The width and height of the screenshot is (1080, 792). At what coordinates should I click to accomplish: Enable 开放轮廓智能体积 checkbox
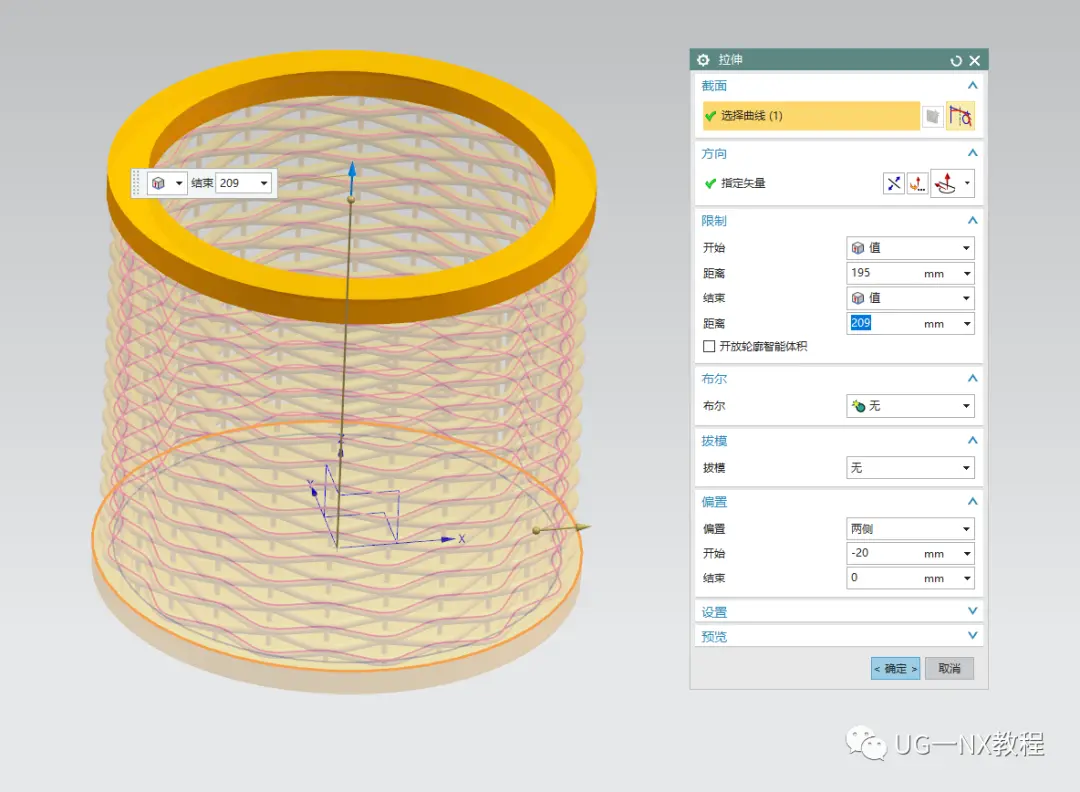point(709,346)
